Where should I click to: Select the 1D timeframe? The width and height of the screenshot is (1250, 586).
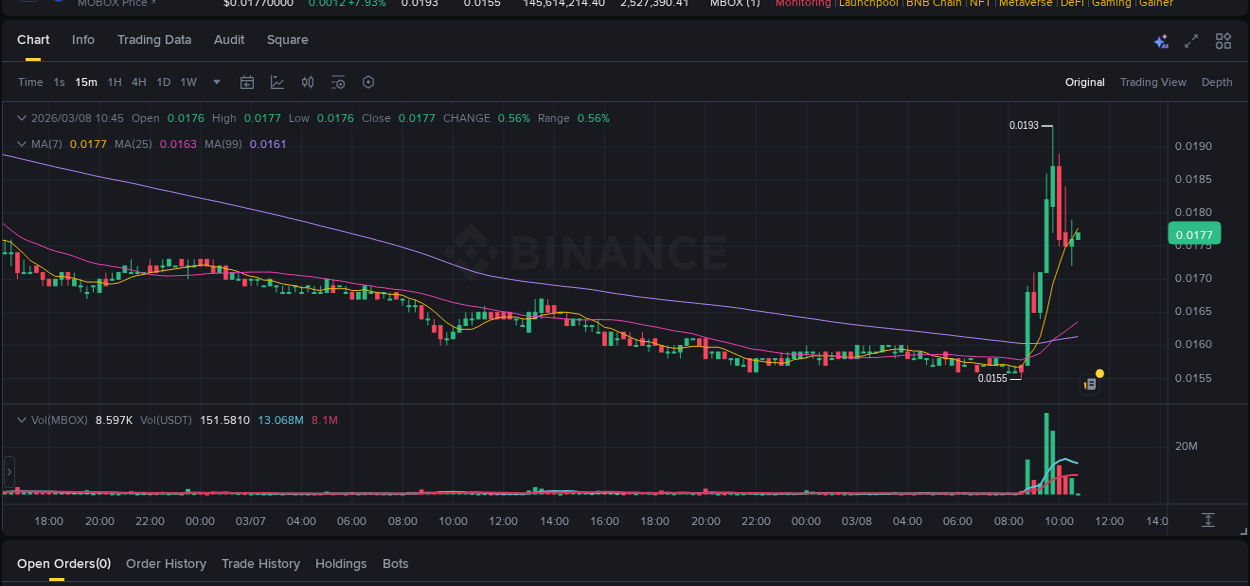pyautogui.click(x=163, y=82)
